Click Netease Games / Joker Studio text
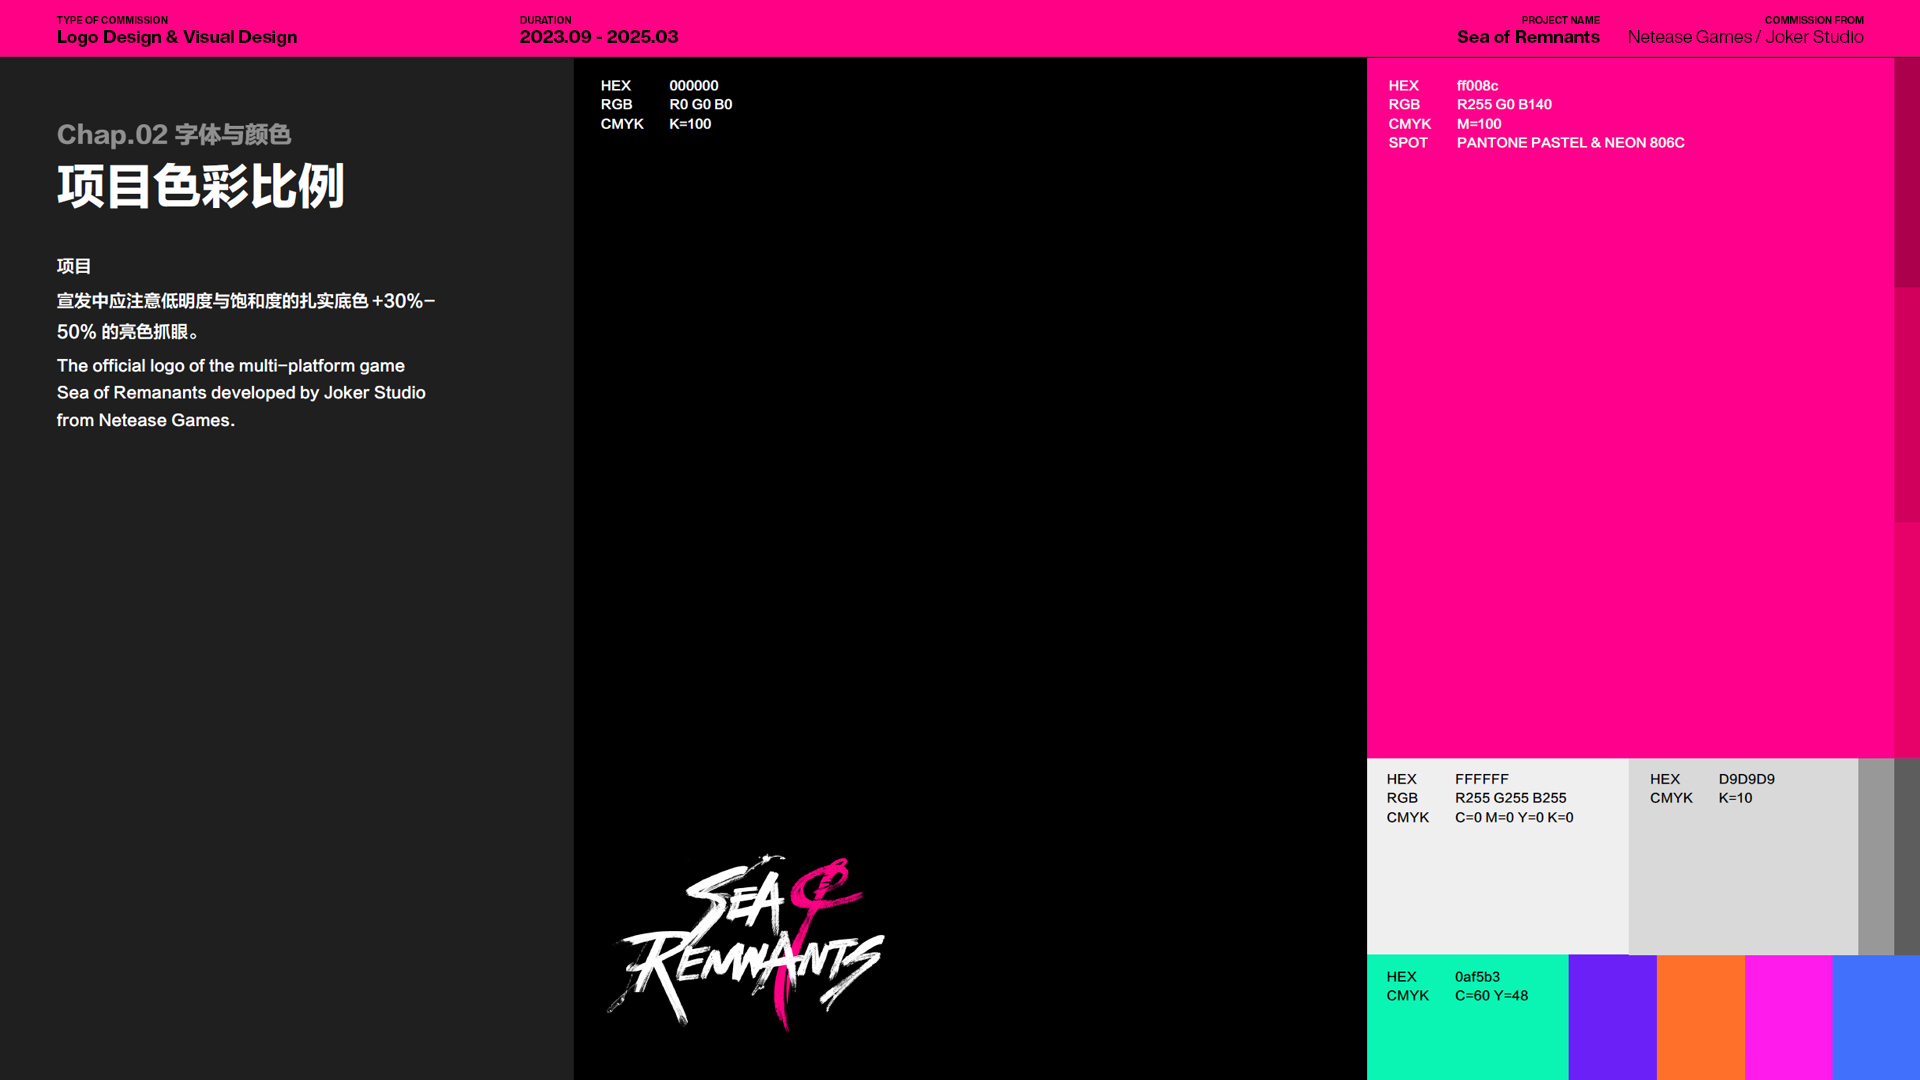This screenshot has width=1920, height=1080. point(1746,37)
